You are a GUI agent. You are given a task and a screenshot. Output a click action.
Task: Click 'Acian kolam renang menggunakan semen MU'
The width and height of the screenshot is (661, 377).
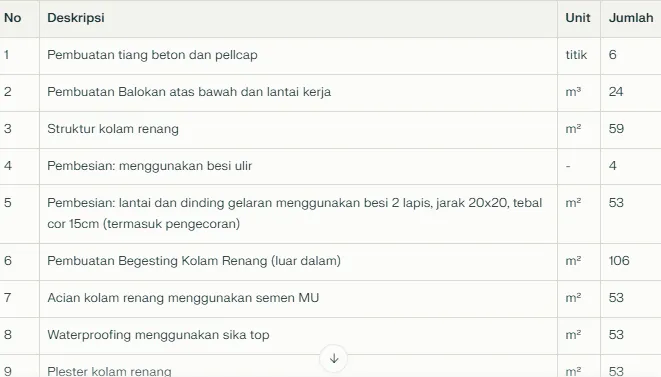pyautogui.click(x=183, y=298)
